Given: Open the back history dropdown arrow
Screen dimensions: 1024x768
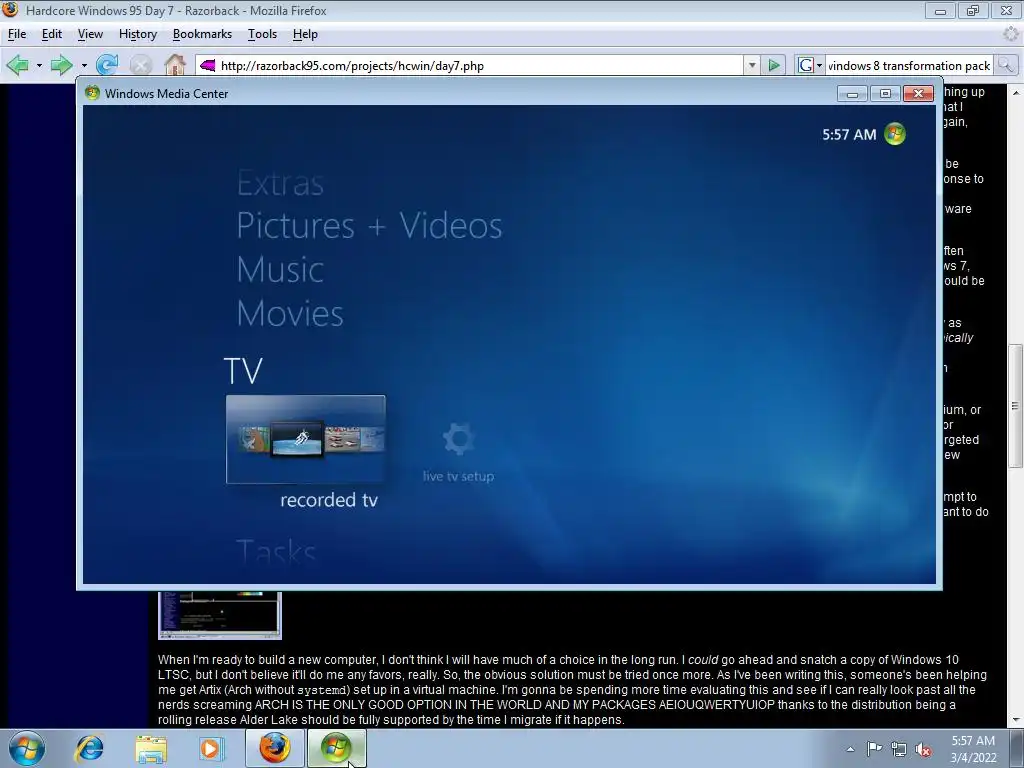Looking at the screenshot, I should pyautogui.click(x=39, y=65).
